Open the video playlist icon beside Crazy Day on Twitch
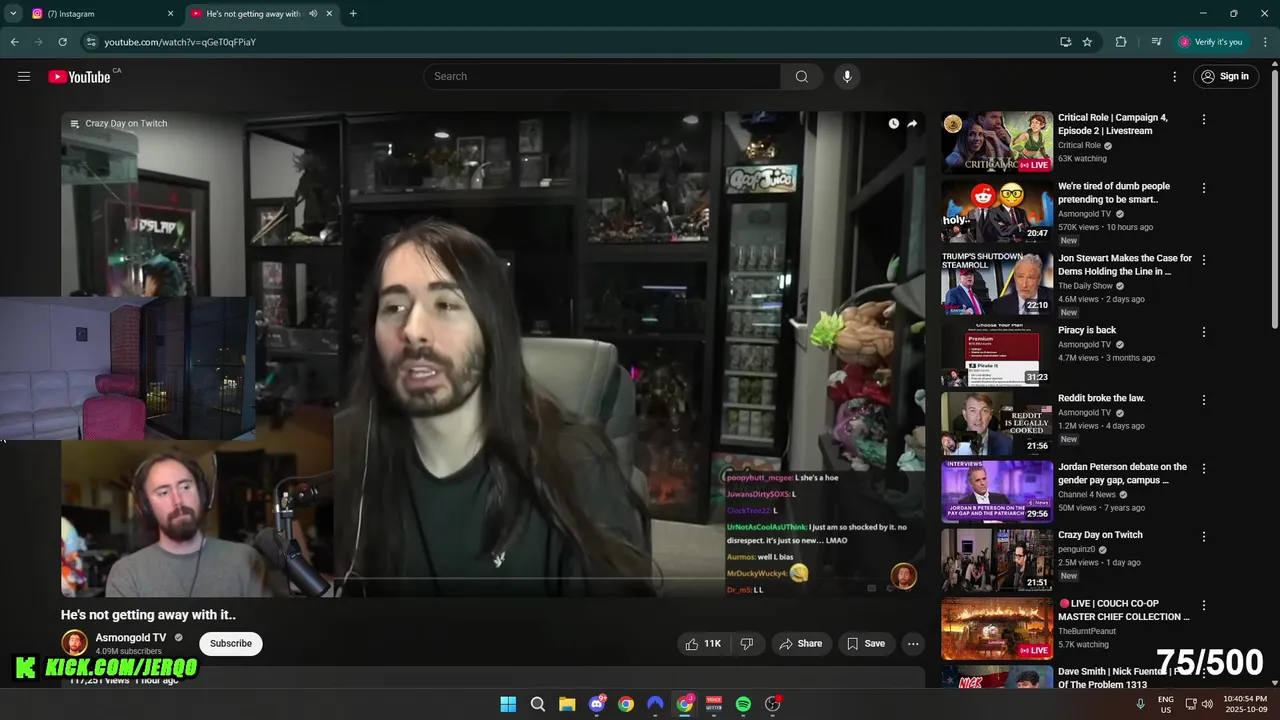Screen dimensions: 1280x720 [x=74, y=124]
